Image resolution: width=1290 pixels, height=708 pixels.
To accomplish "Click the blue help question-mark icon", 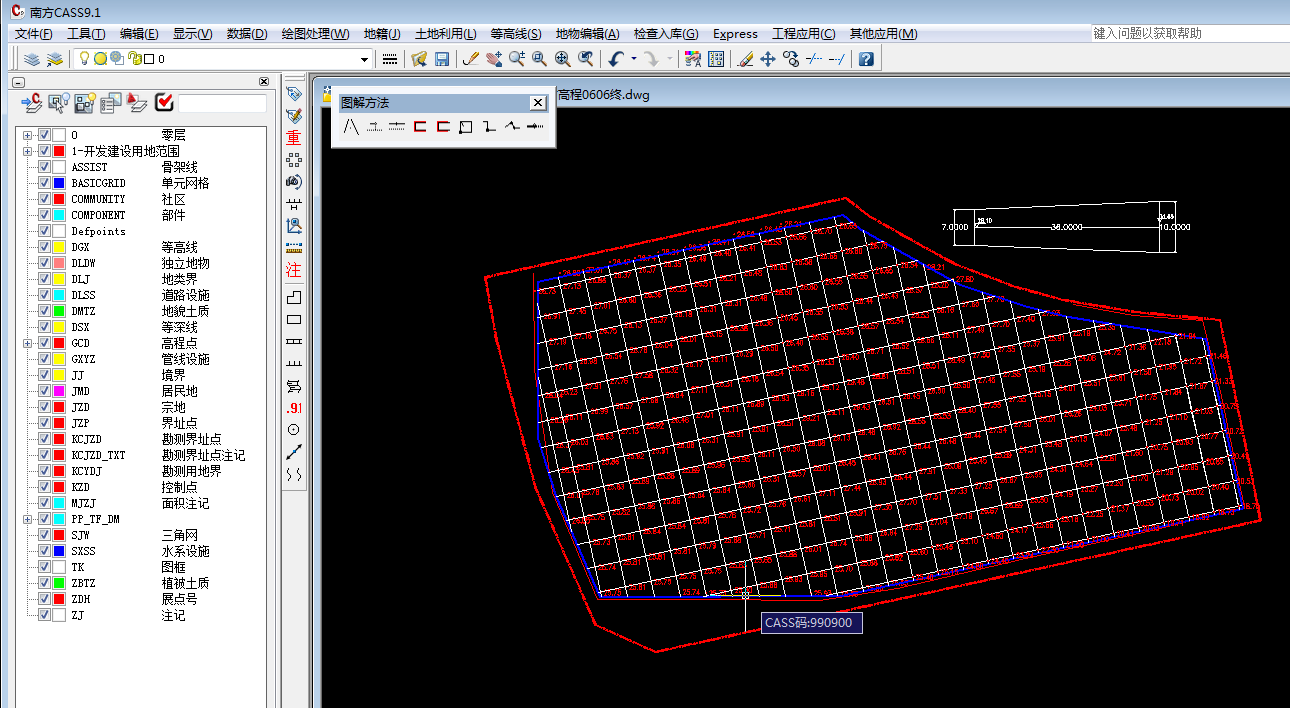I will (866, 59).
